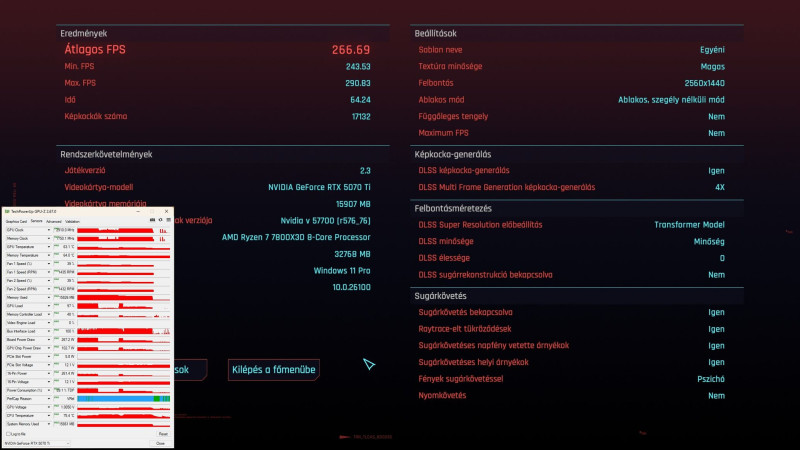800x450 pixels.
Task: Click the GPU Clock history graph
Action: pos(123,230)
